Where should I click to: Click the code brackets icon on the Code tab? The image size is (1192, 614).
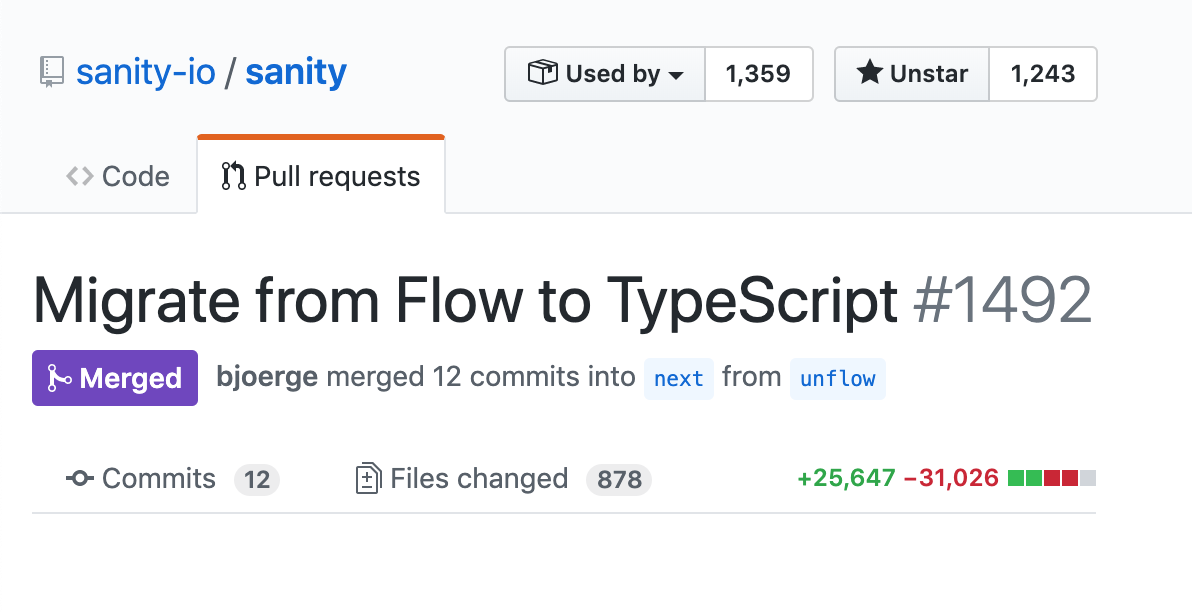coord(78,176)
